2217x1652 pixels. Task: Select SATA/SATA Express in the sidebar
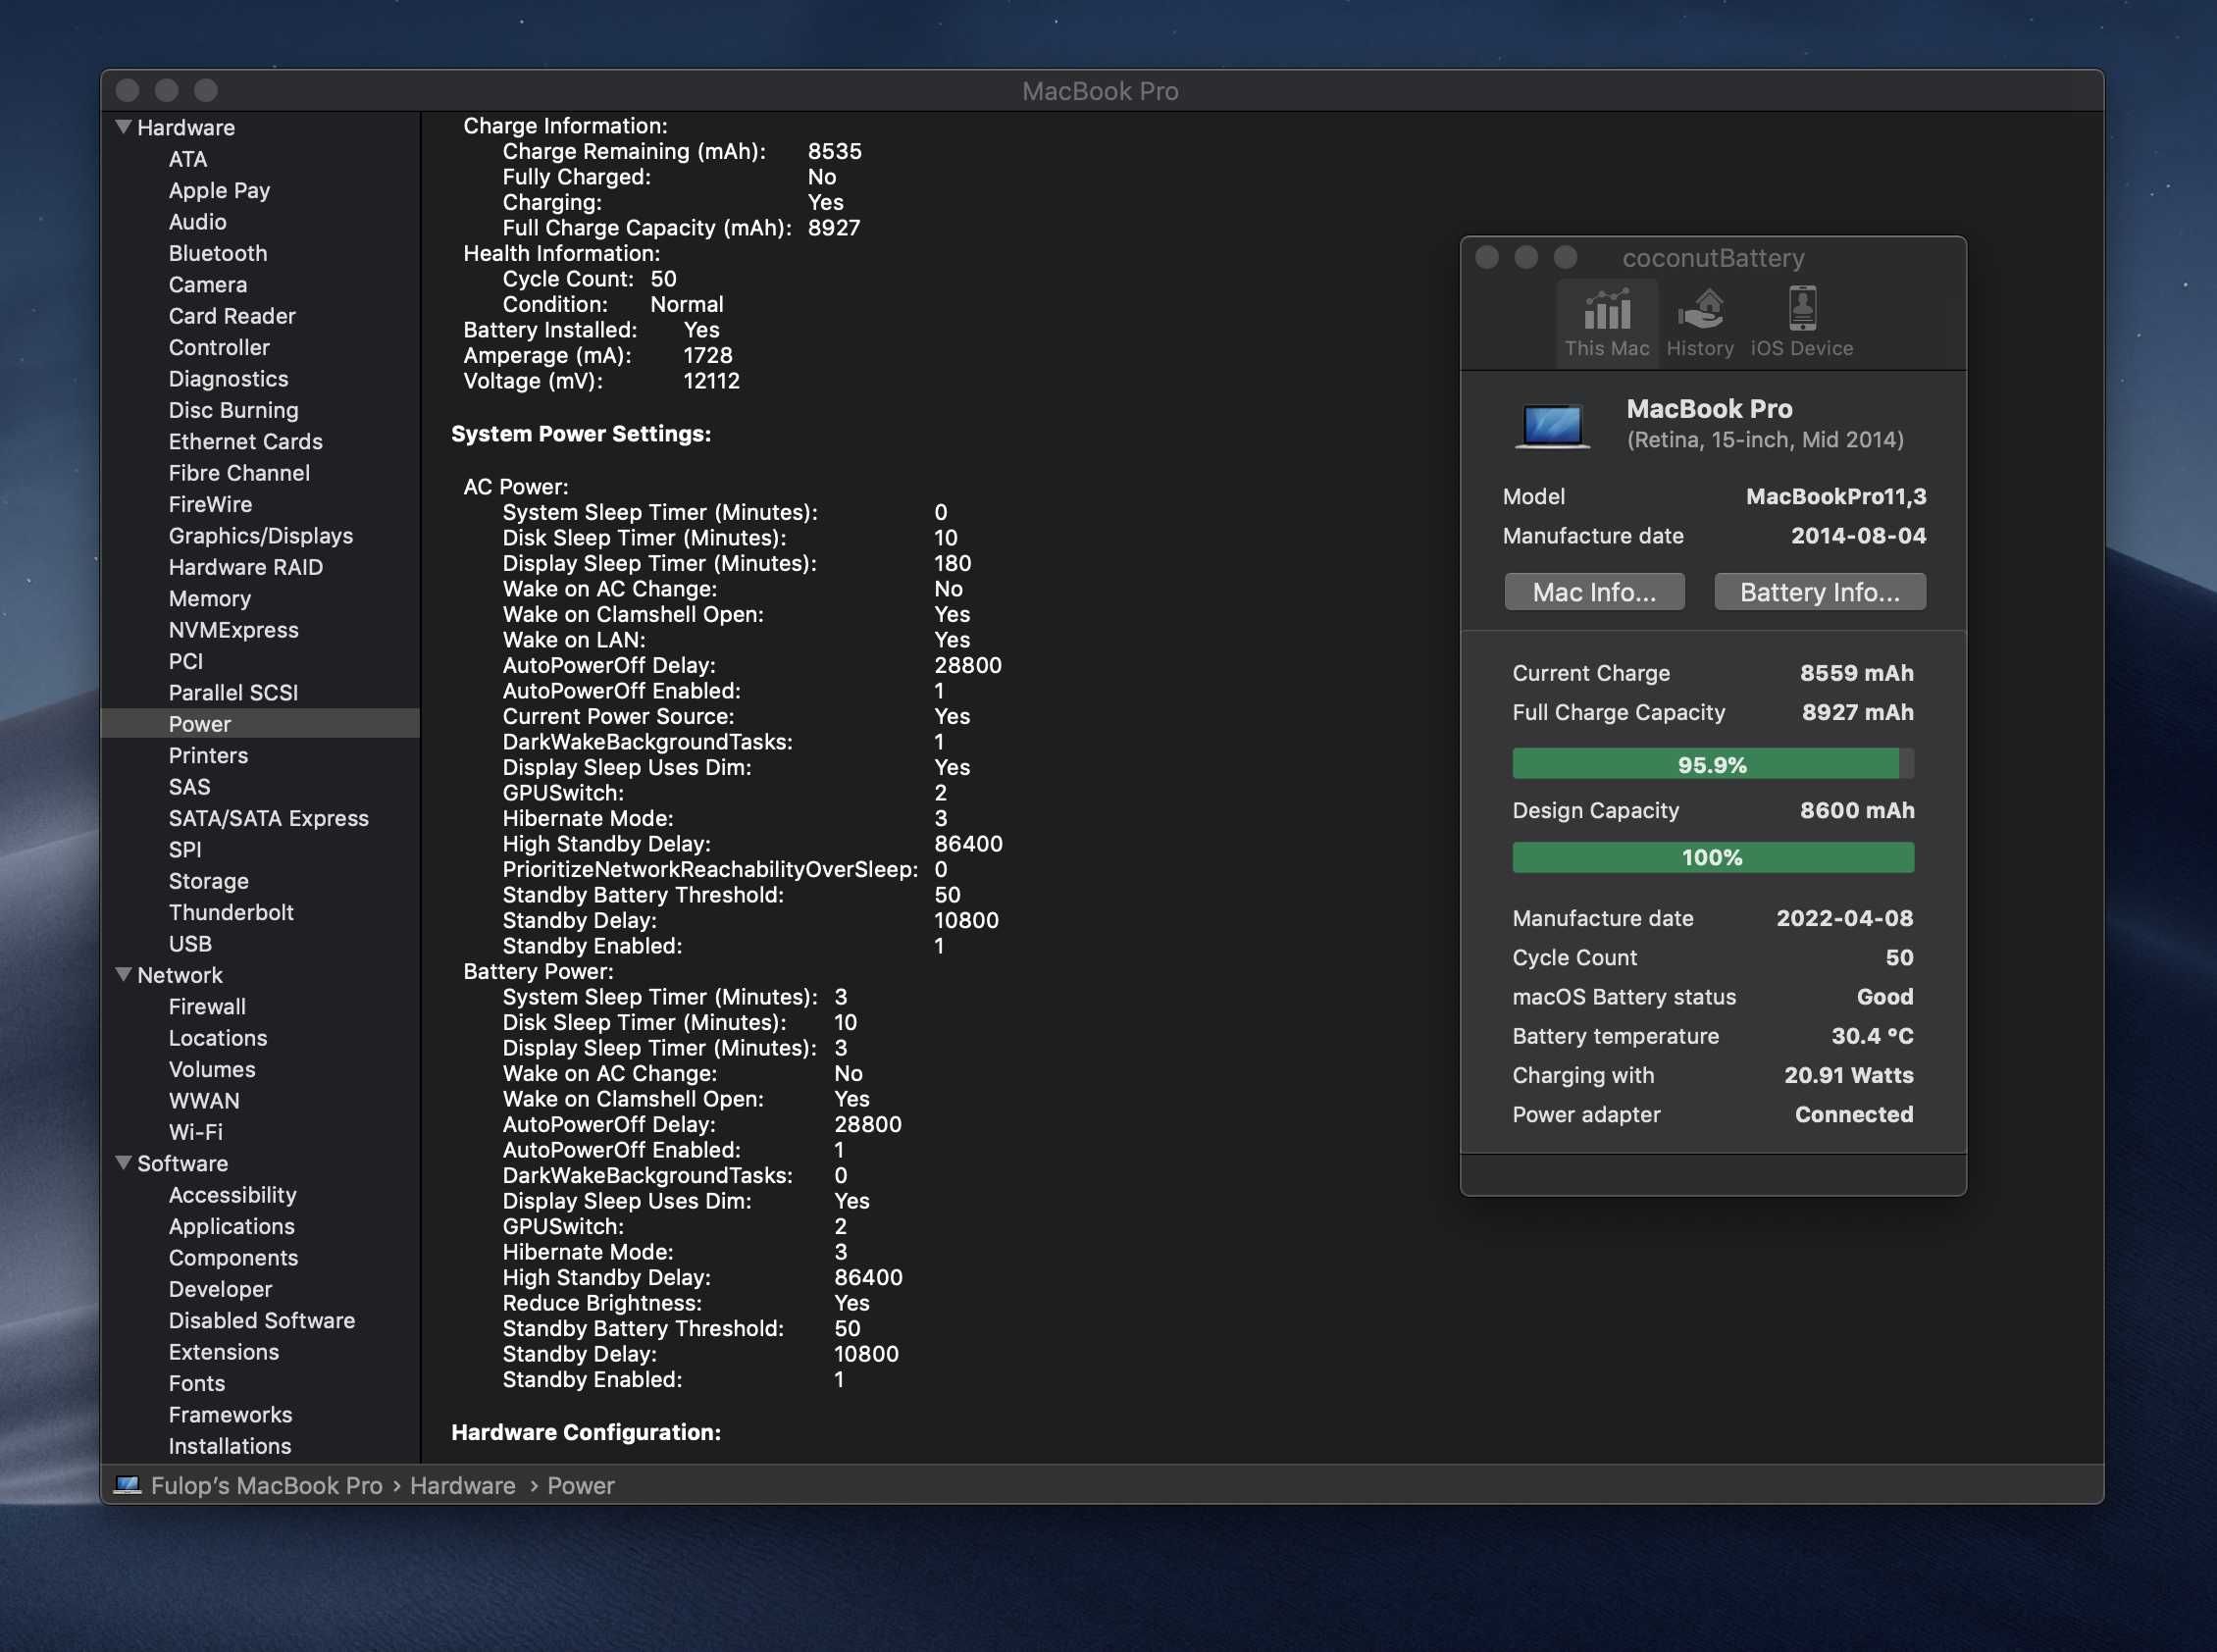[268, 818]
